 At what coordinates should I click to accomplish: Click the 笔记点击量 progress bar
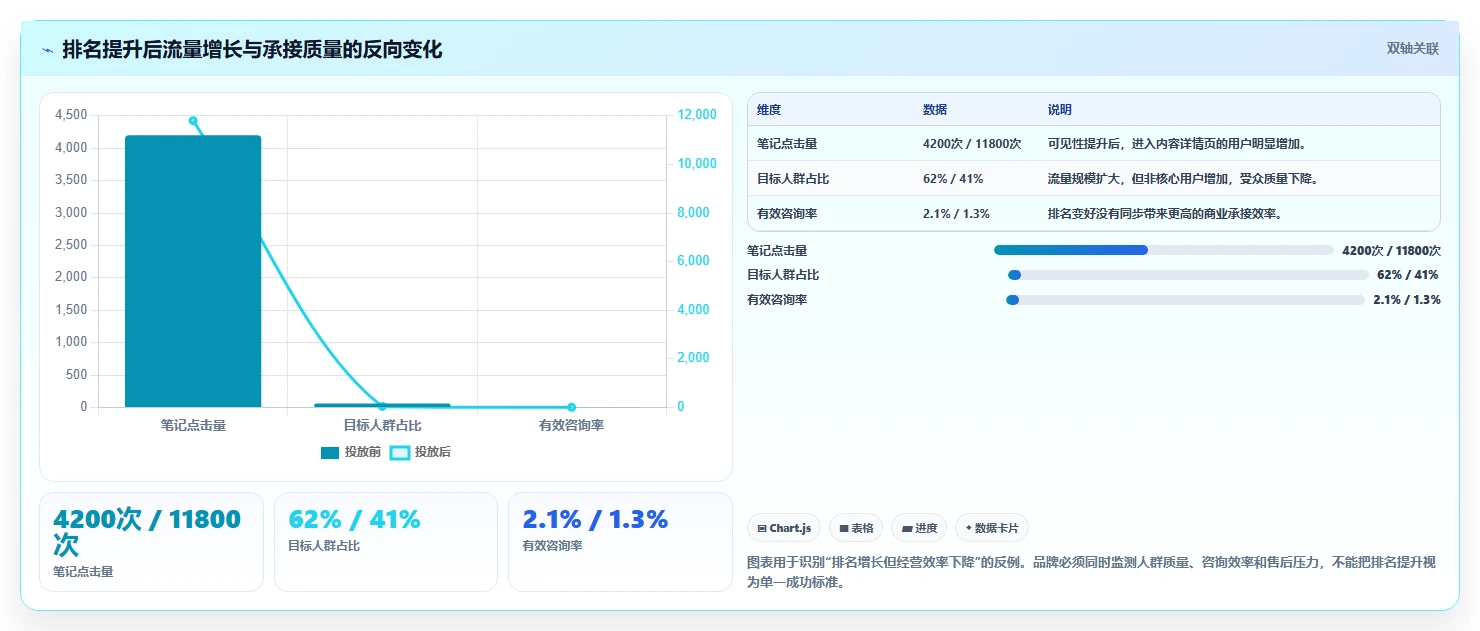(x=1164, y=250)
